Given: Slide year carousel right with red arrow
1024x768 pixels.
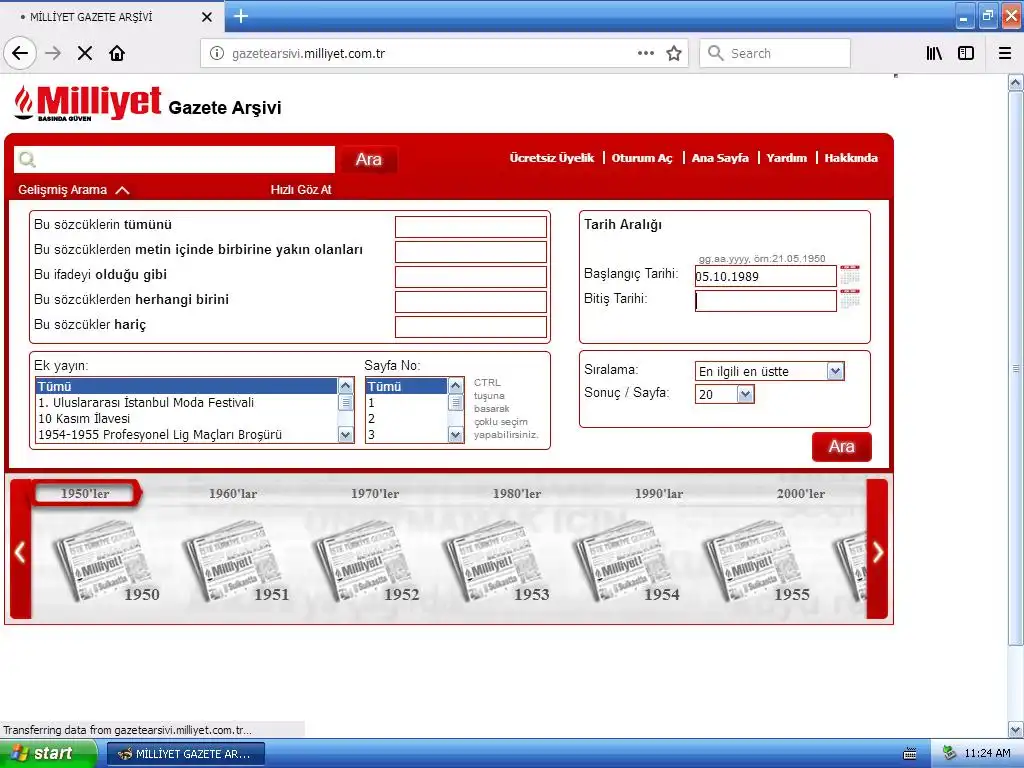Looking at the screenshot, I should (x=878, y=552).
